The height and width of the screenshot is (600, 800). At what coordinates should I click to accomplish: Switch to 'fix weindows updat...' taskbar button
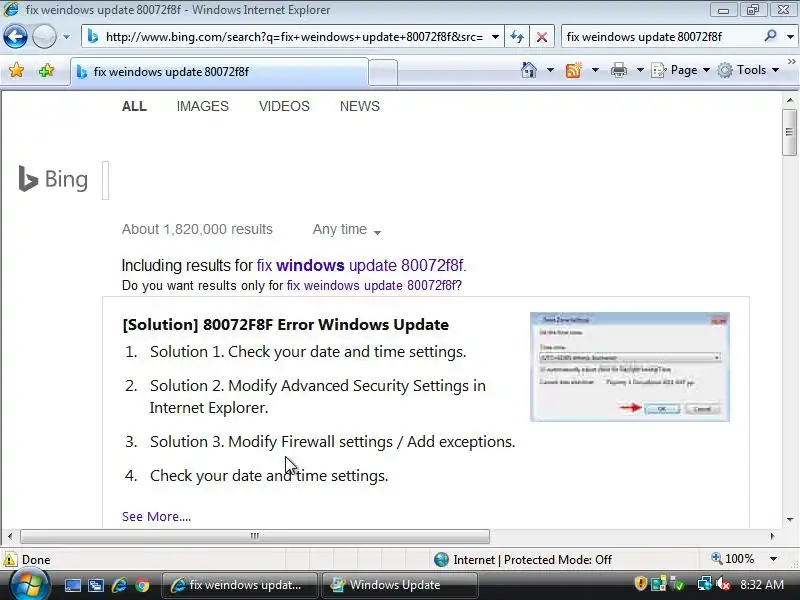(x=239, y=585)
